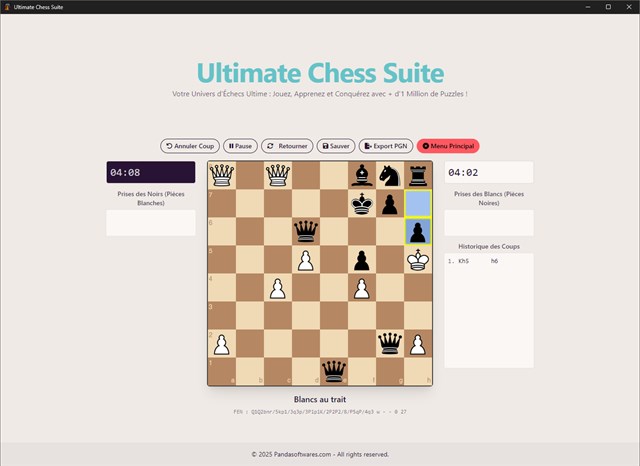
Task: Click the empty b8 square
Action: [x=250, y=175]
